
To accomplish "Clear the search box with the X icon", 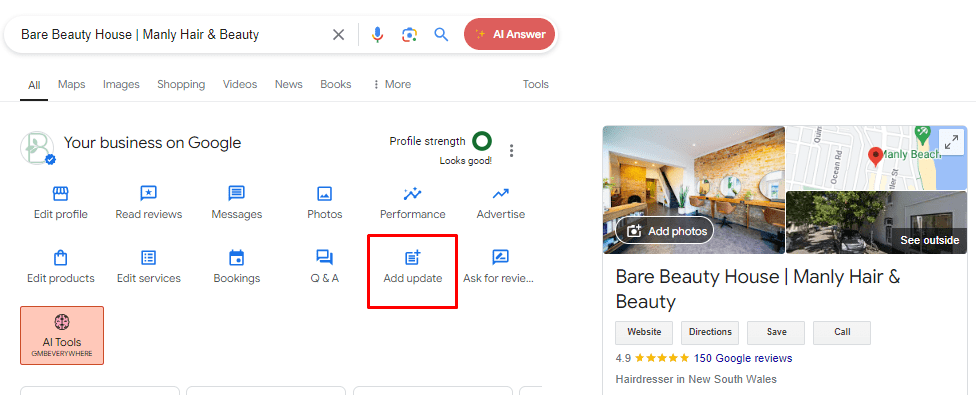I will [338, 35].
